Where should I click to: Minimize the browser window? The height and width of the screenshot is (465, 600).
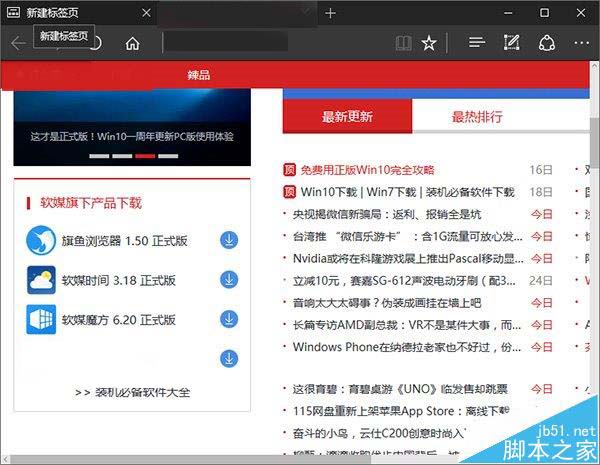coord(508,13)
